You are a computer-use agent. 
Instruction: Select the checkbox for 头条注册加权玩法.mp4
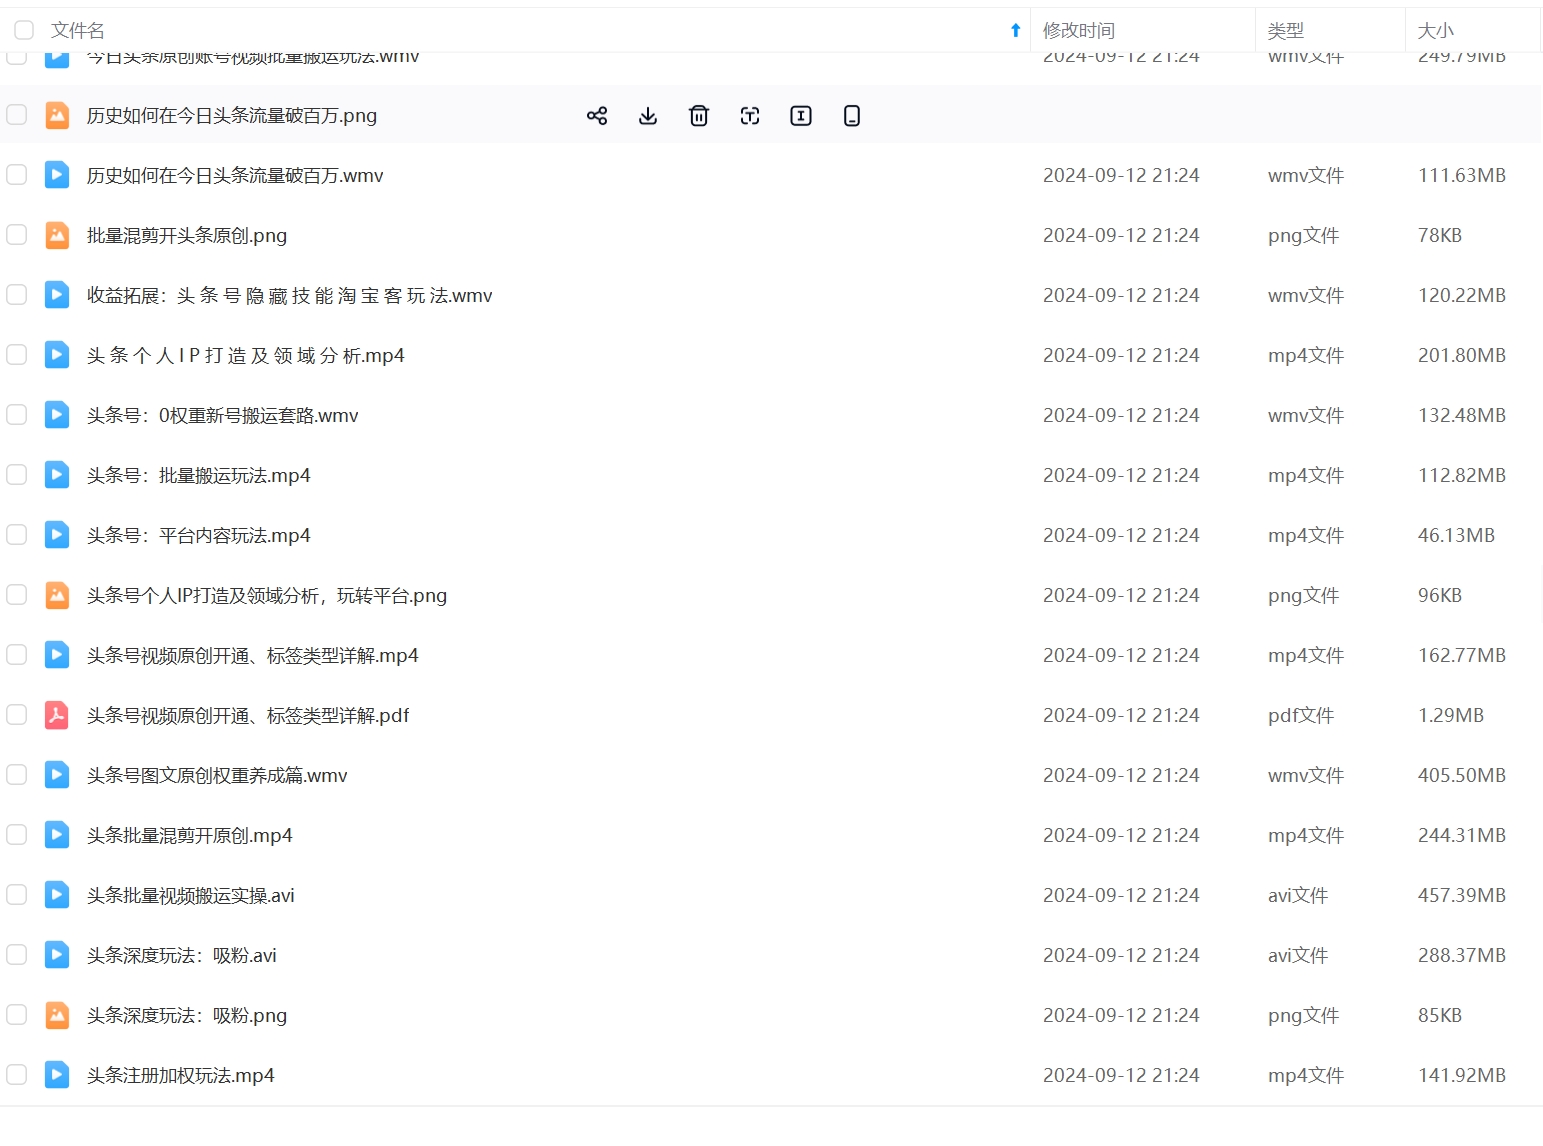[x=17, y=1075]
